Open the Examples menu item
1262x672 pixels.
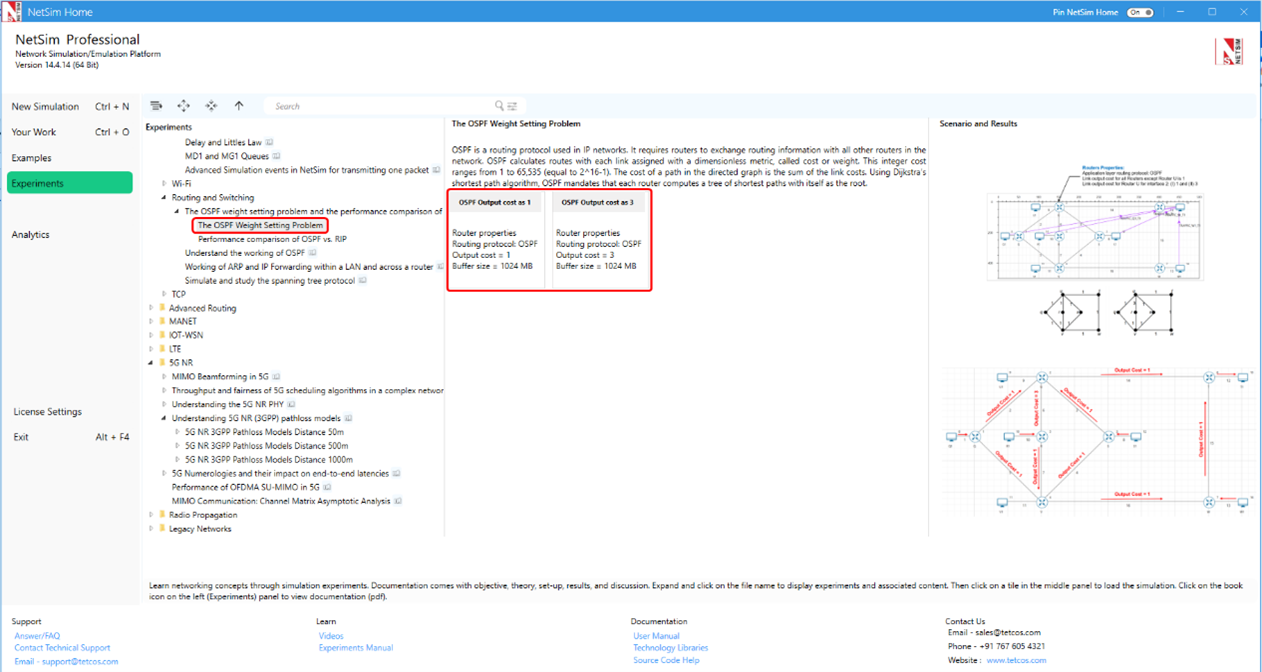point(31,158)
